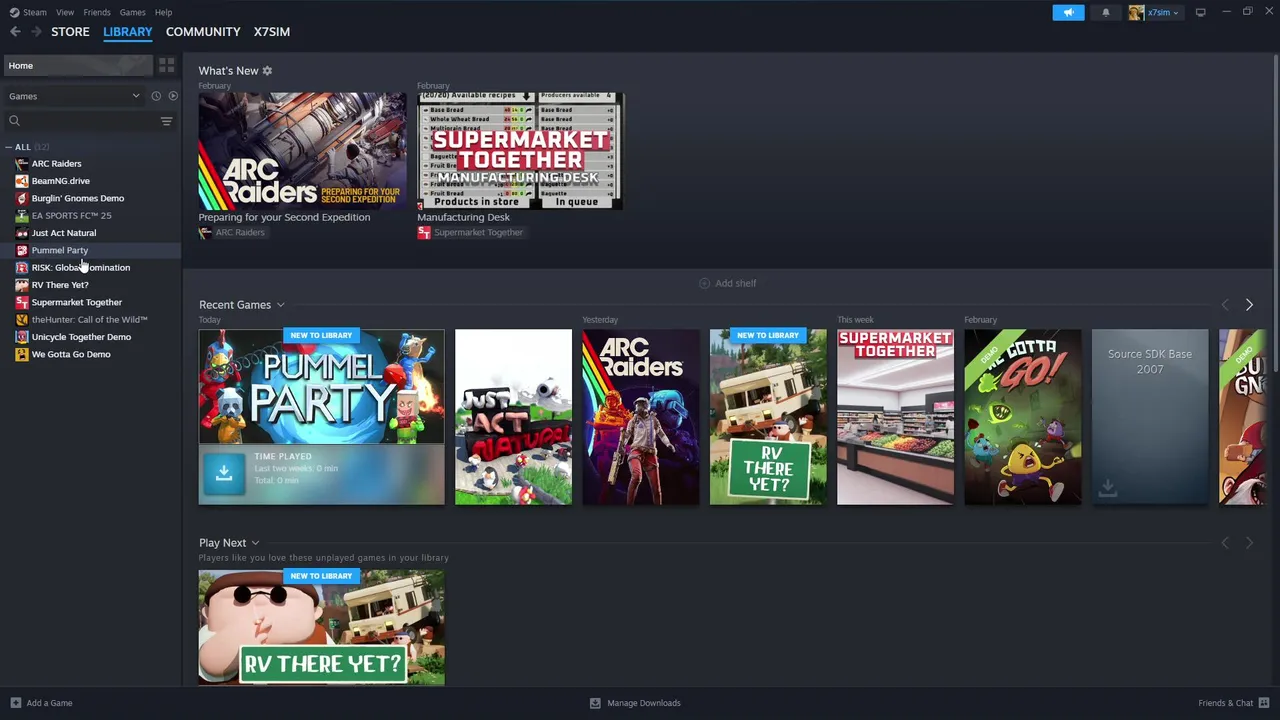
Task: Open What's New settings gear
Action: tap(267, 71)
